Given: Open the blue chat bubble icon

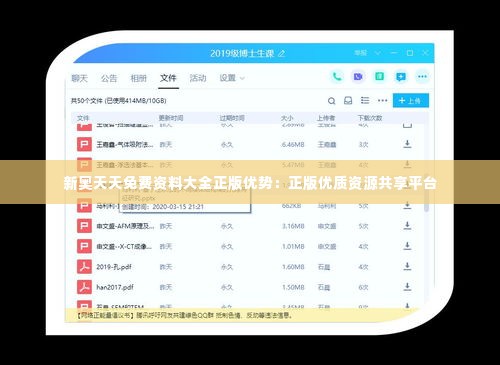Looking at the screenshot, I should pyautogui.click(x=401, y=77).
